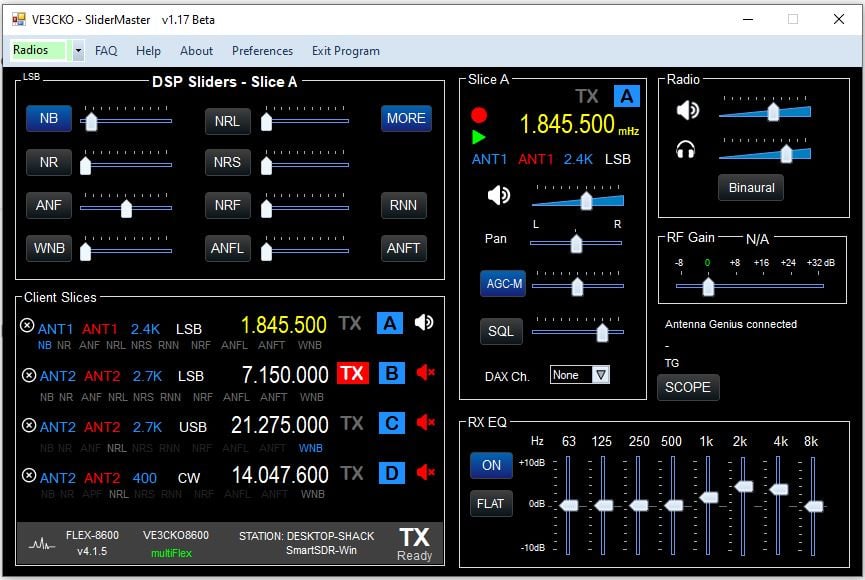Click the 63 Hz RX EQ band slider
This screenshot has height=580, width=865.
click(x=568, y=505)
